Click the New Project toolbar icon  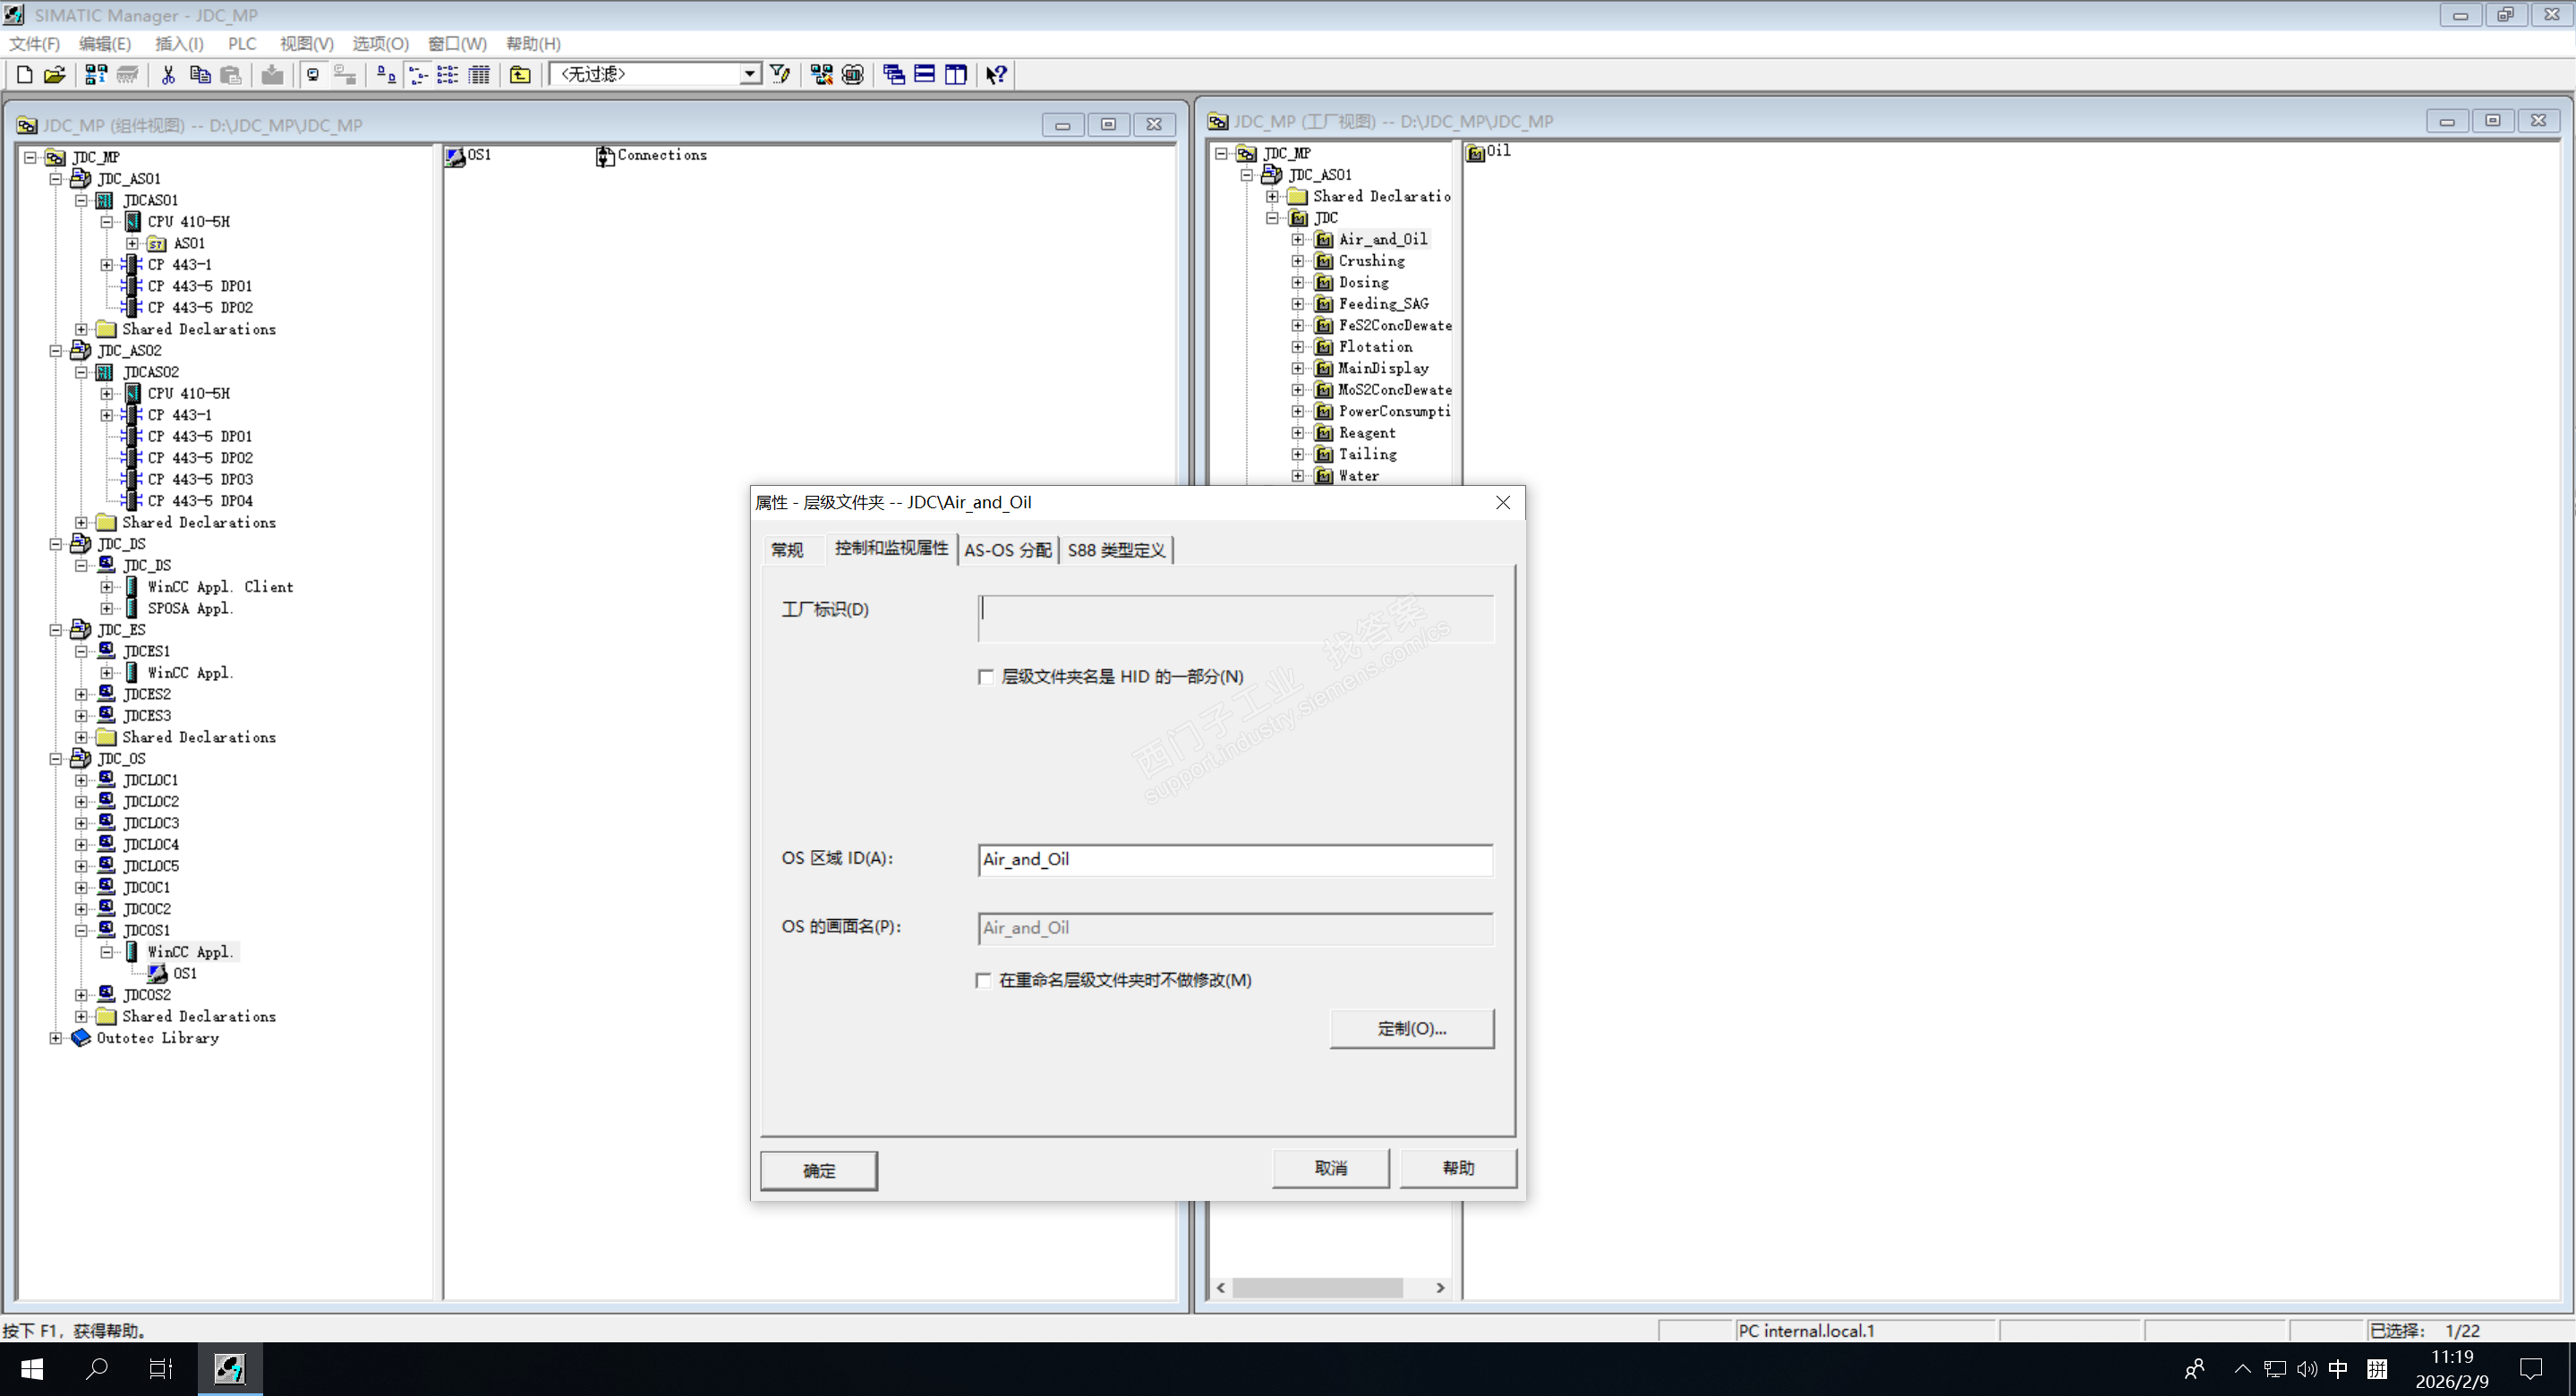pyautogui.click(x=24, y=75)
